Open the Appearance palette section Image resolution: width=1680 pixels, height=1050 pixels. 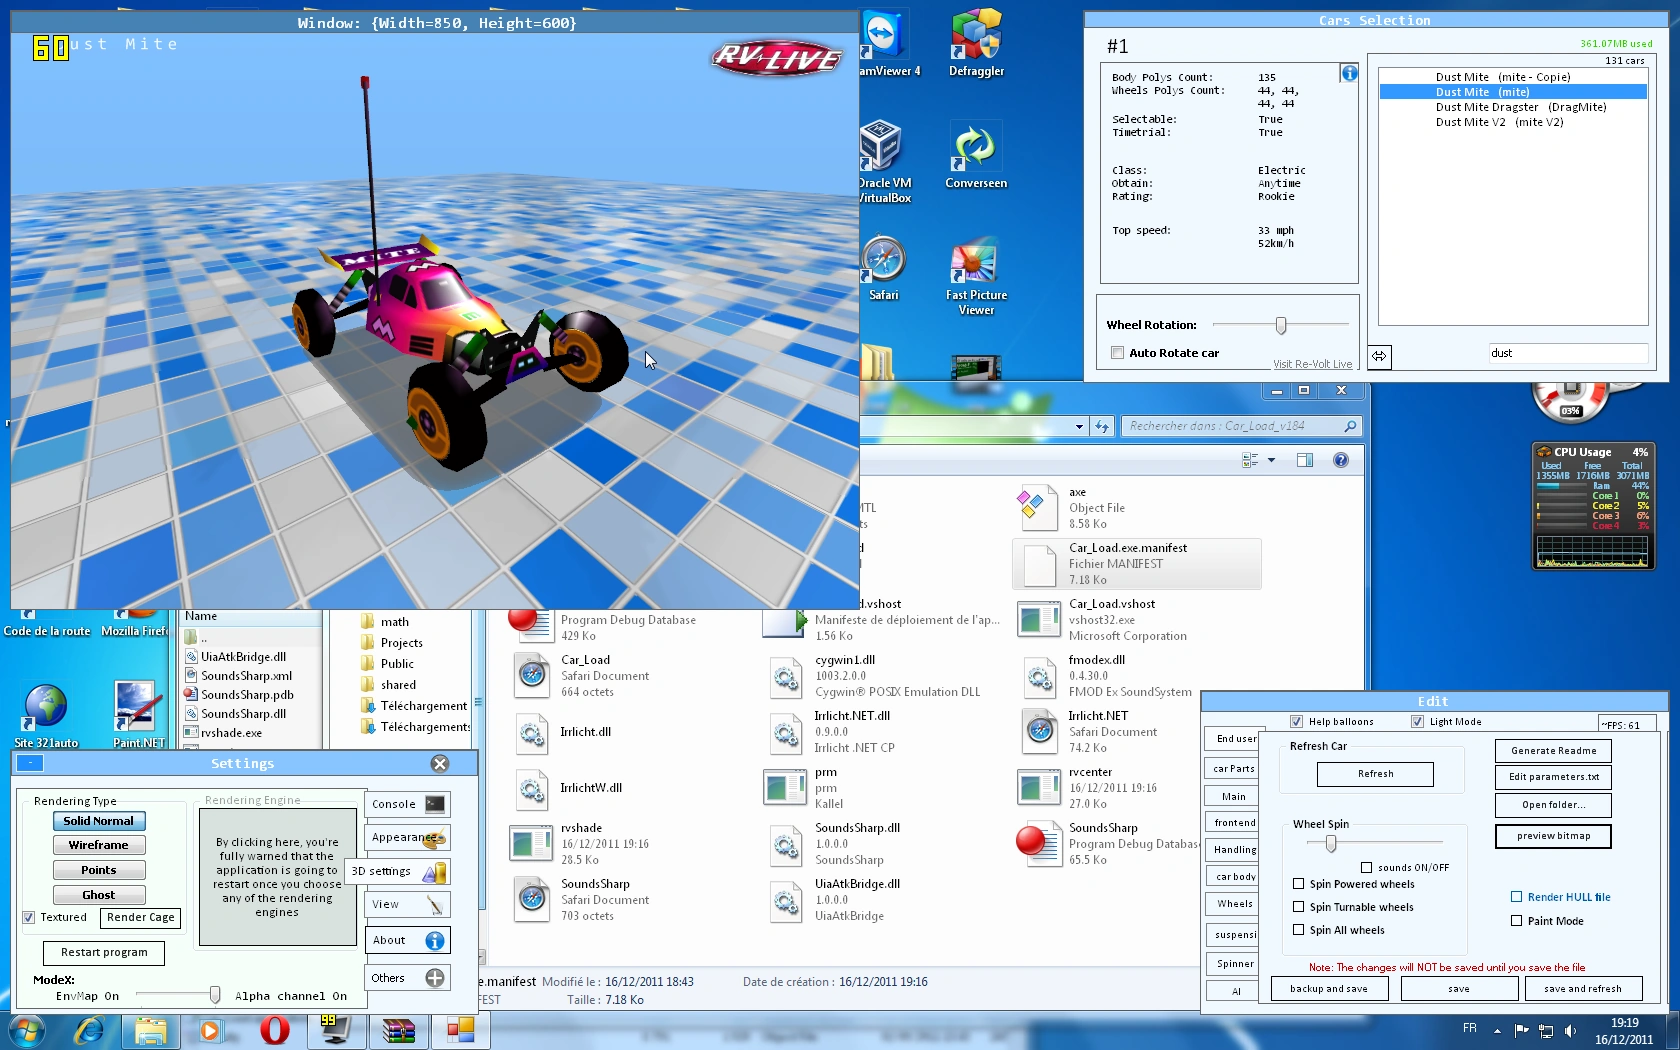coord(408,838)
